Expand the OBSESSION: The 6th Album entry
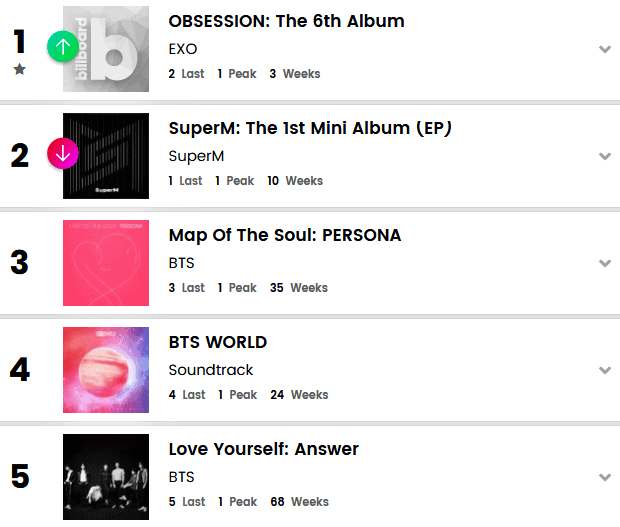 (604, 49)
